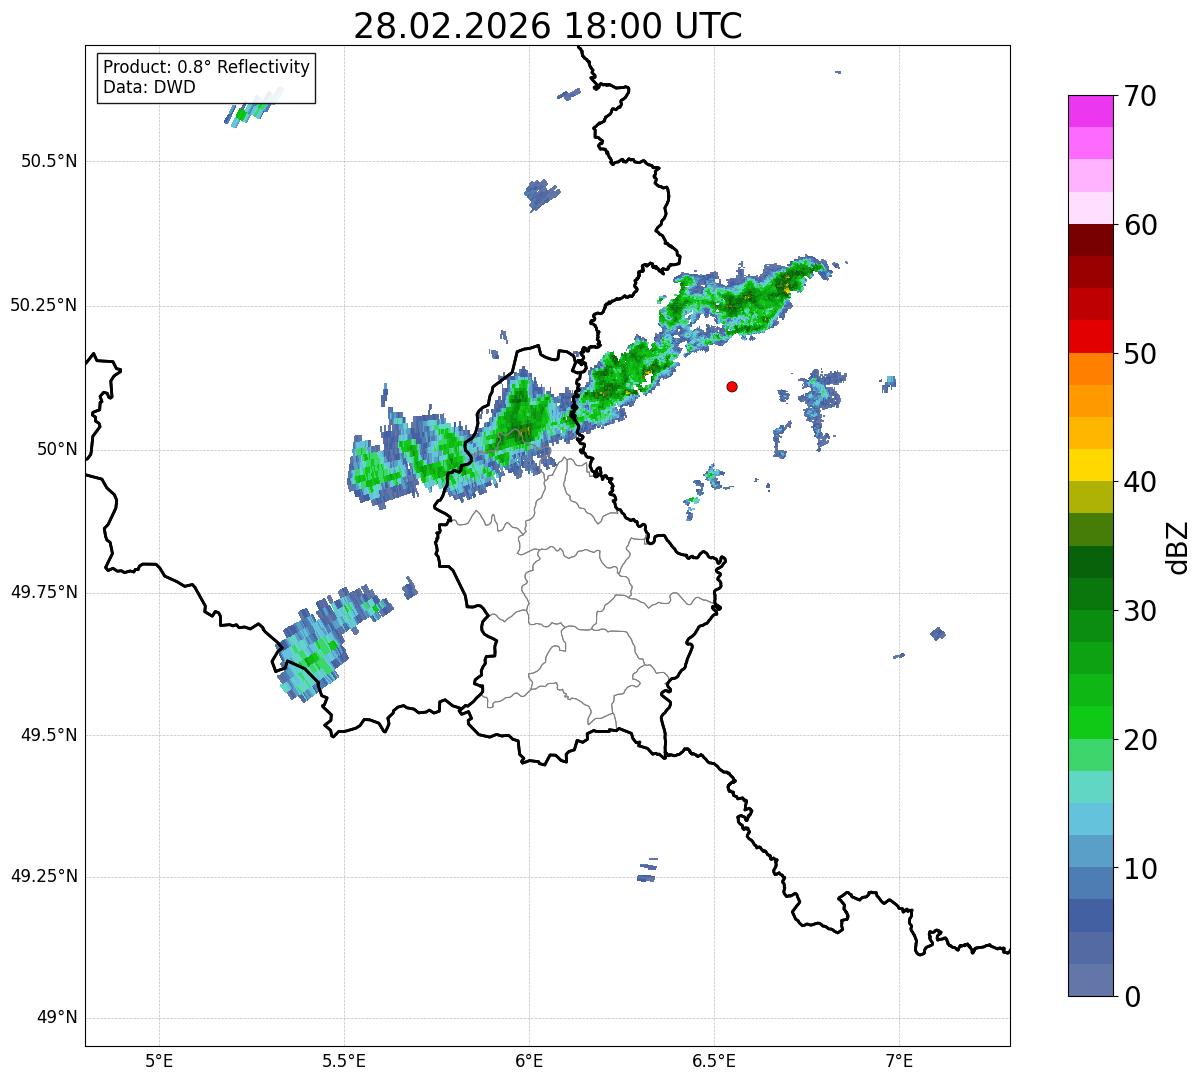The image size is (1202, 1081).
Task: Click the red location marker dot
Action: coord(732,386)
